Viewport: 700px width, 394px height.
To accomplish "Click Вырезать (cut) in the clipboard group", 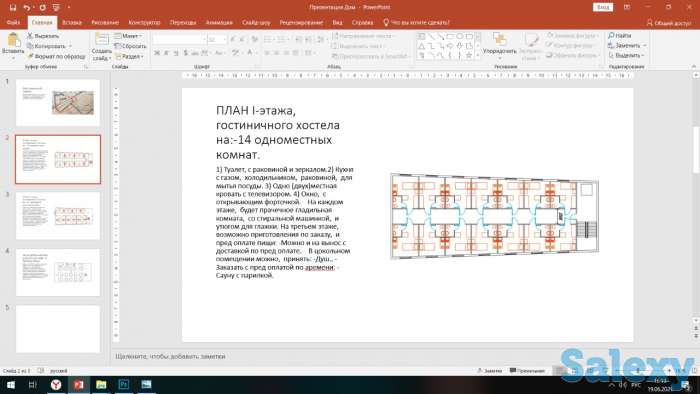I will [43, 36].
